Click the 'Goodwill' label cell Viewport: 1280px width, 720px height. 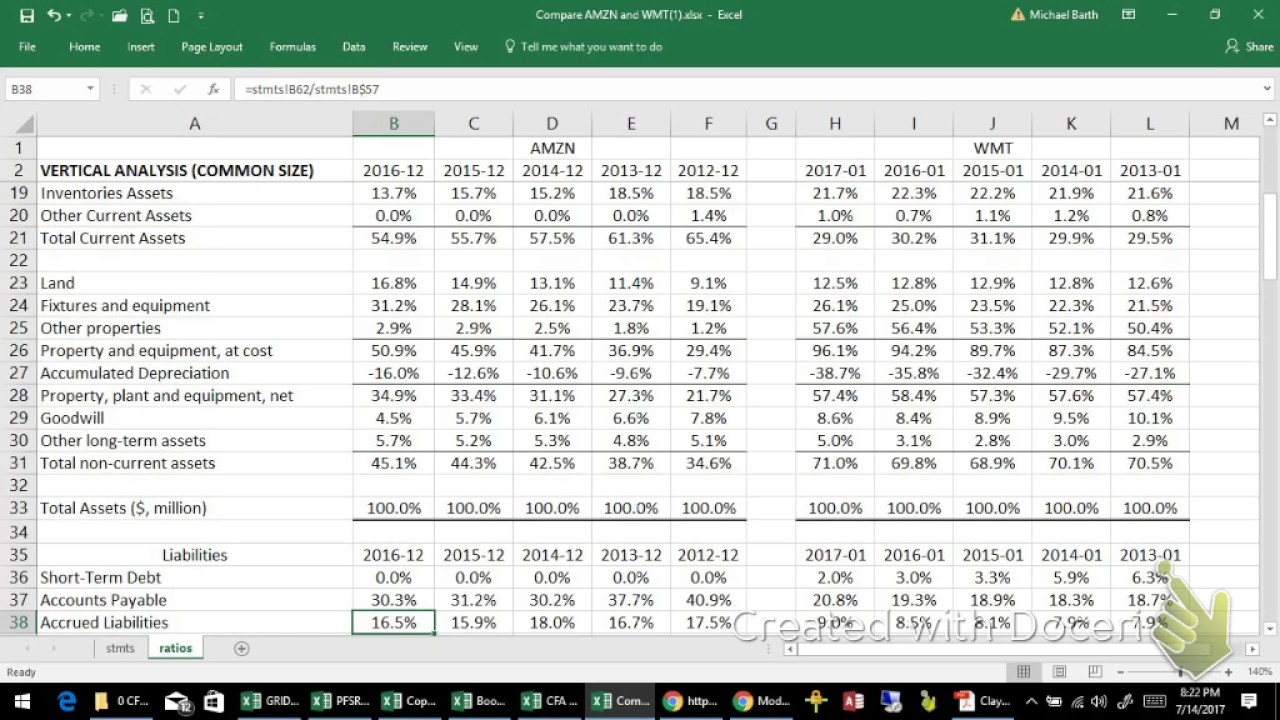click(194, 418)
